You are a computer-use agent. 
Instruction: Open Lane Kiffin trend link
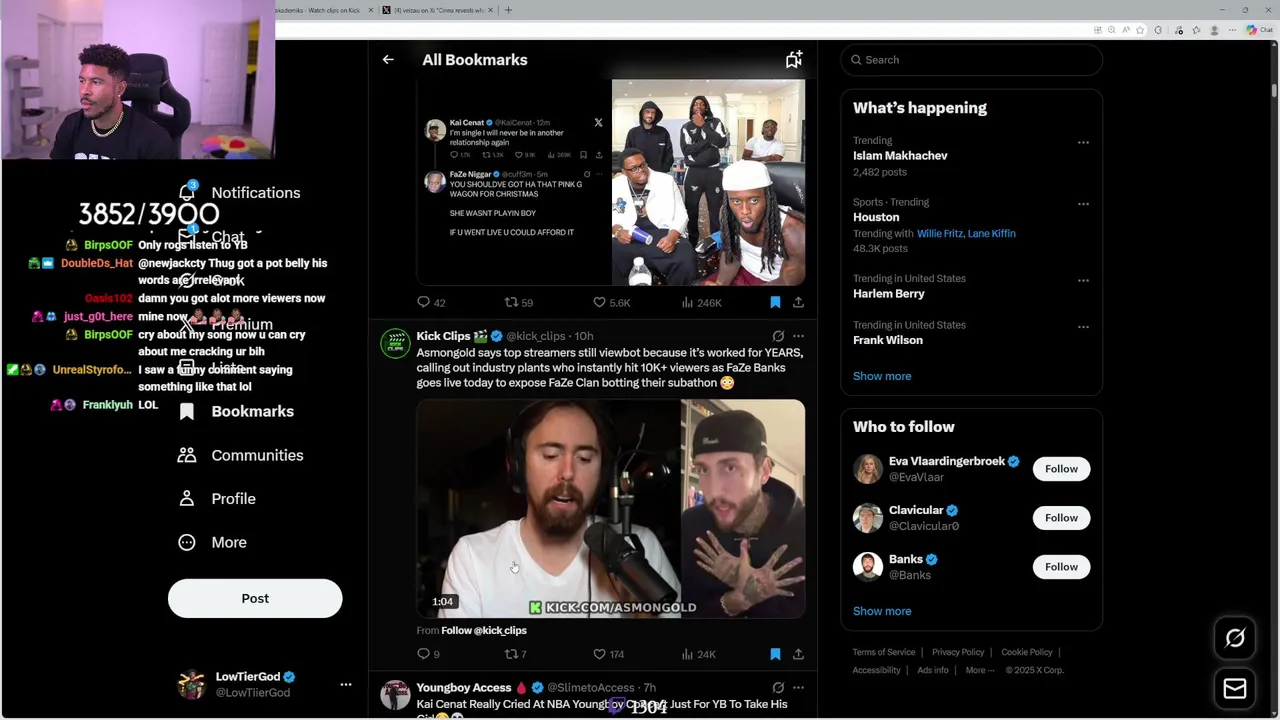click(x=992, y=233)
